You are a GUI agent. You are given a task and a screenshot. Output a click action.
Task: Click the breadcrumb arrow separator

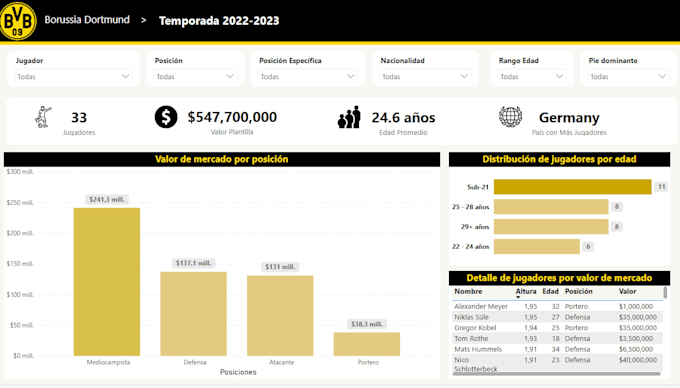coord(144,20)
